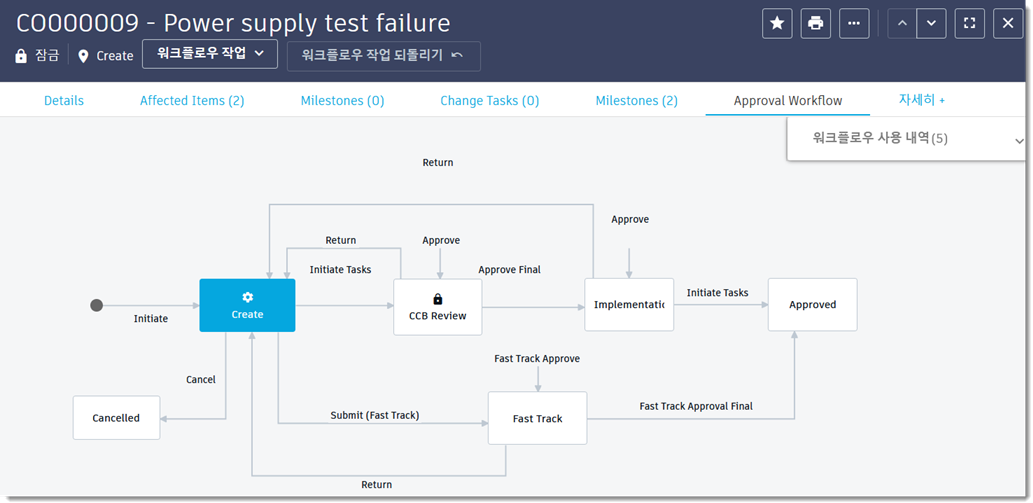Go to previous record with up arrow
Screen dimensions: 1033x503
point(902,23)
